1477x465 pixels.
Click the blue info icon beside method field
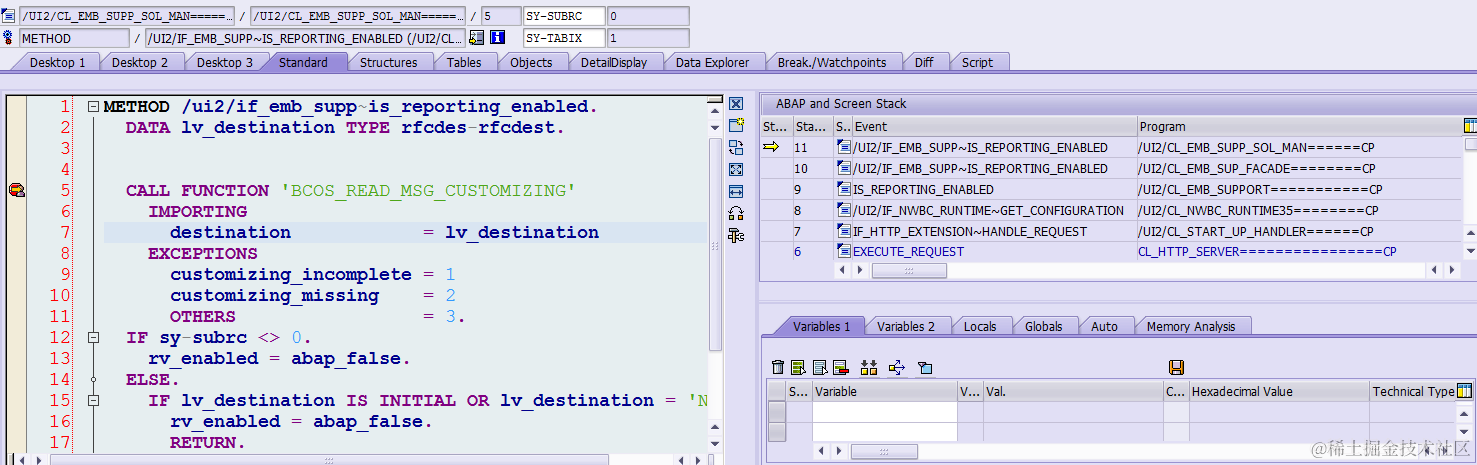[x=498, y=38]
